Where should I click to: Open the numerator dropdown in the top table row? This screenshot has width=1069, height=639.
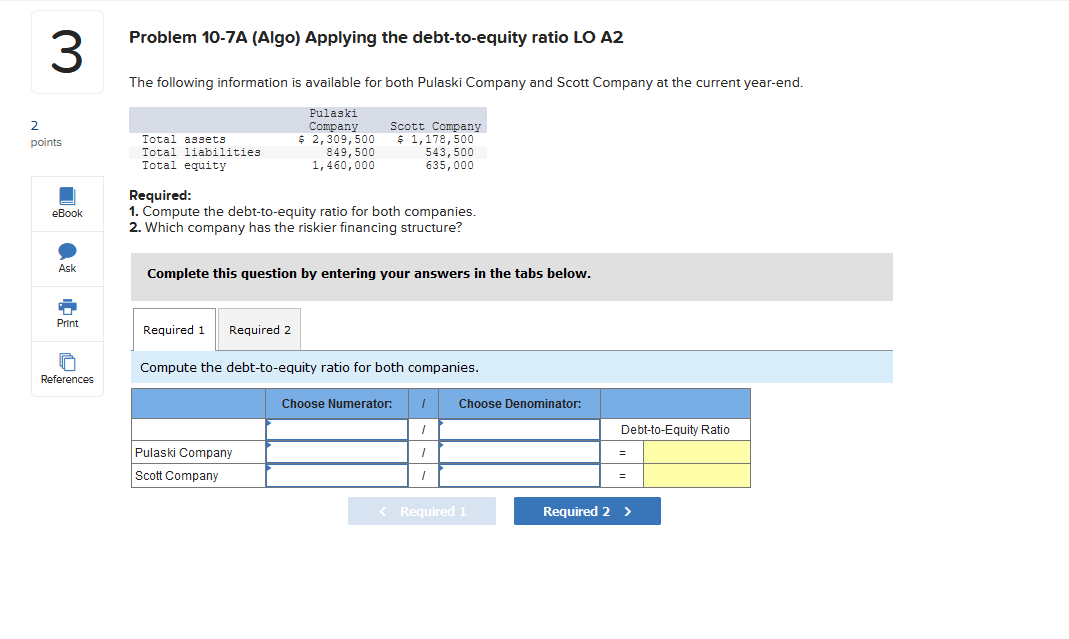click(x=337, y=429)
